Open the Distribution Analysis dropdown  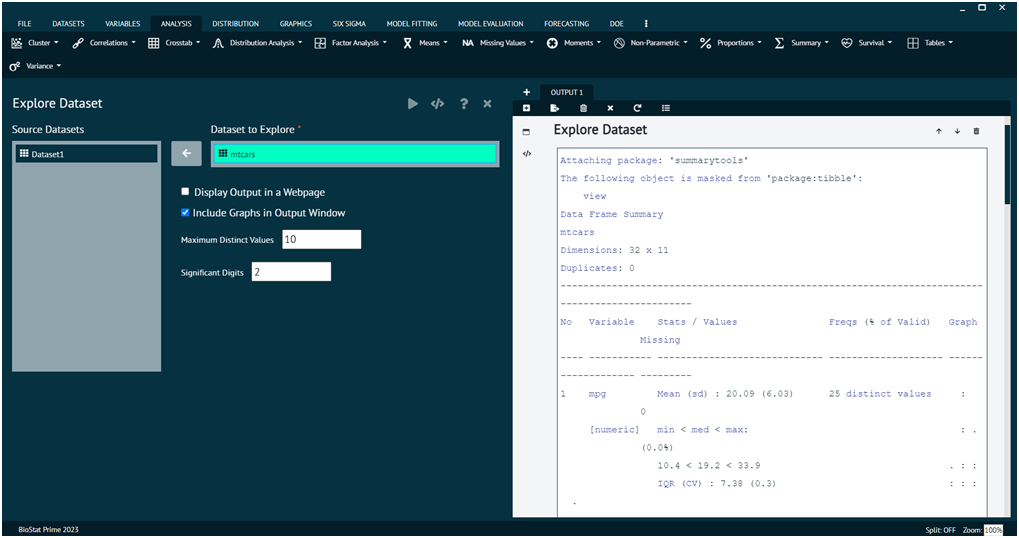click(x=257, y=43)
